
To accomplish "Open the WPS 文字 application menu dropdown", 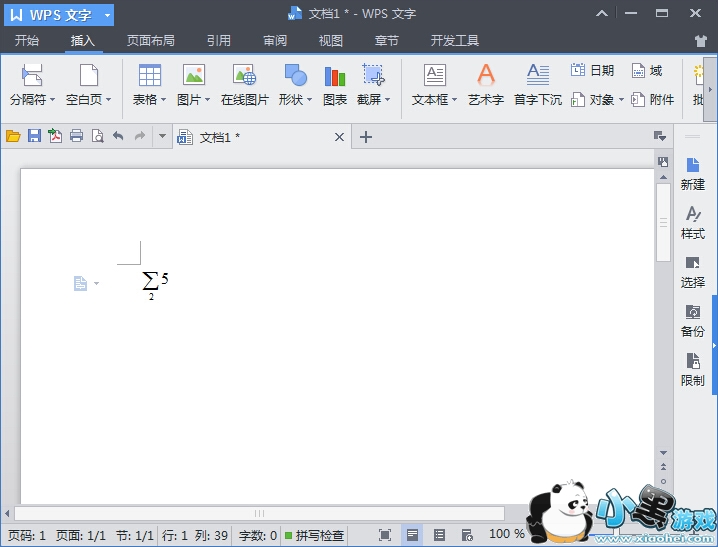I will pyautogui.click(x=107, y=15).
